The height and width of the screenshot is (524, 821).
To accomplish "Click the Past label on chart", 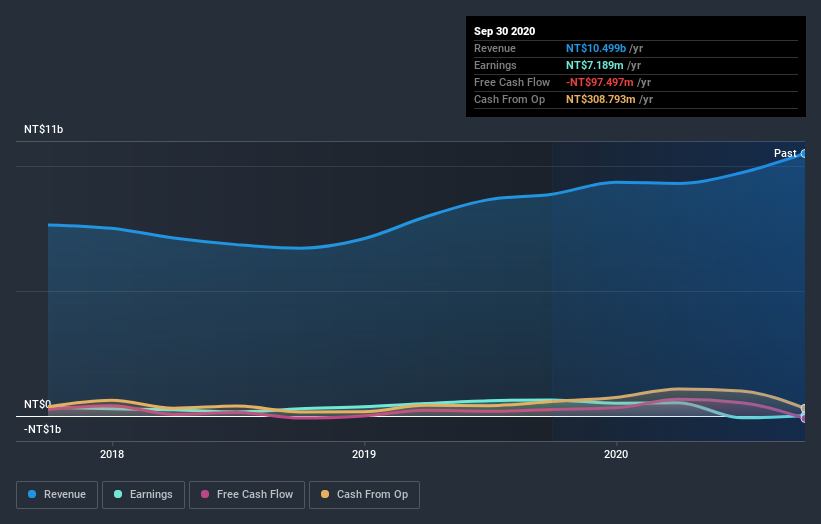I will [785, 153].
